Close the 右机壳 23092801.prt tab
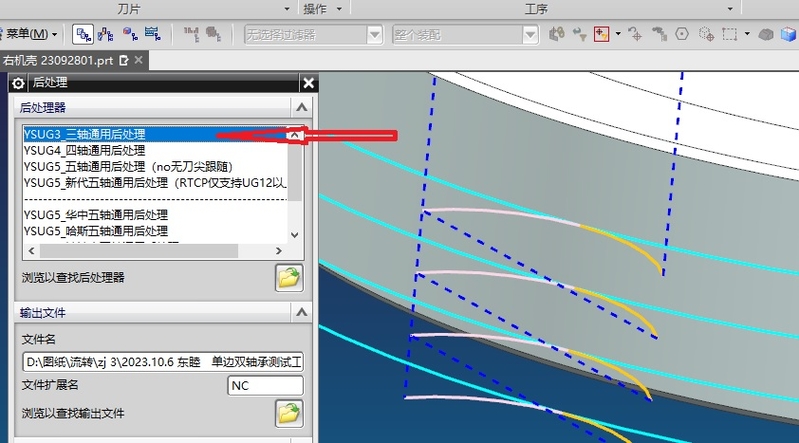Viewport: 799px width, 443px height. (139, 60)
